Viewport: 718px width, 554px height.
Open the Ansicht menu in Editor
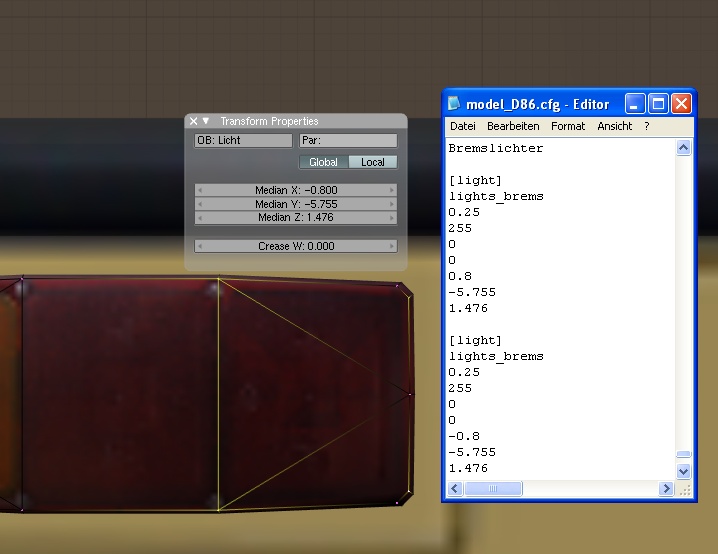(615, 126)
